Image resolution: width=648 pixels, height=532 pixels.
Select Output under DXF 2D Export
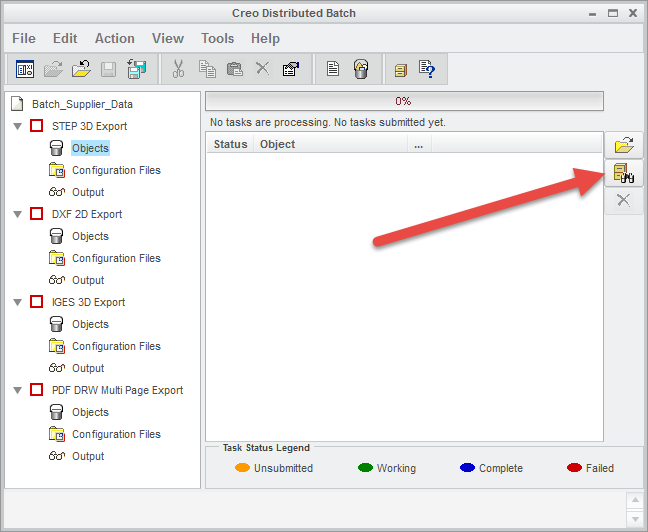click(88, 280)
